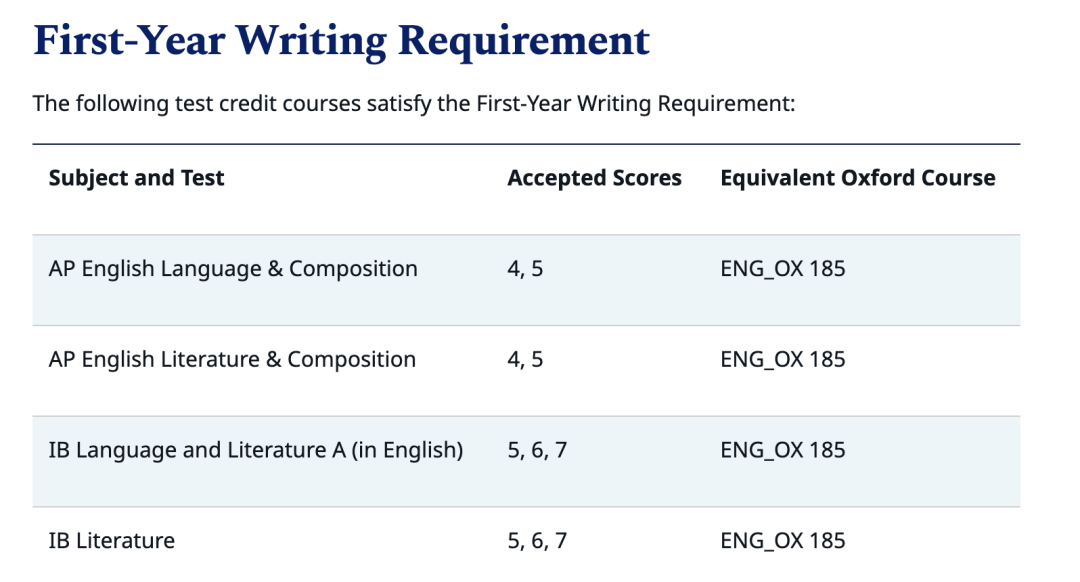The image size is (1080, 582).
Task: Click the Equivalent Oxford Course column header
Action: coord(858,178)
